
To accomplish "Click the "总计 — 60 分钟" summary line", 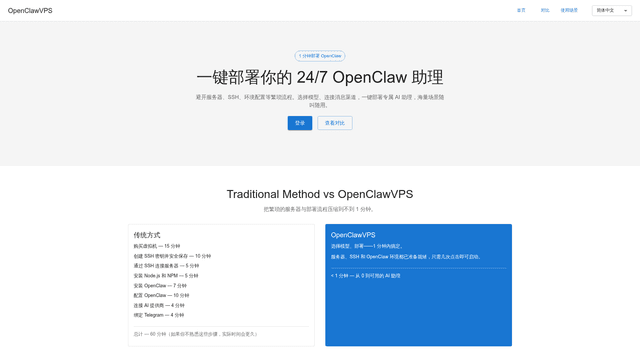I will coord(196,334).
